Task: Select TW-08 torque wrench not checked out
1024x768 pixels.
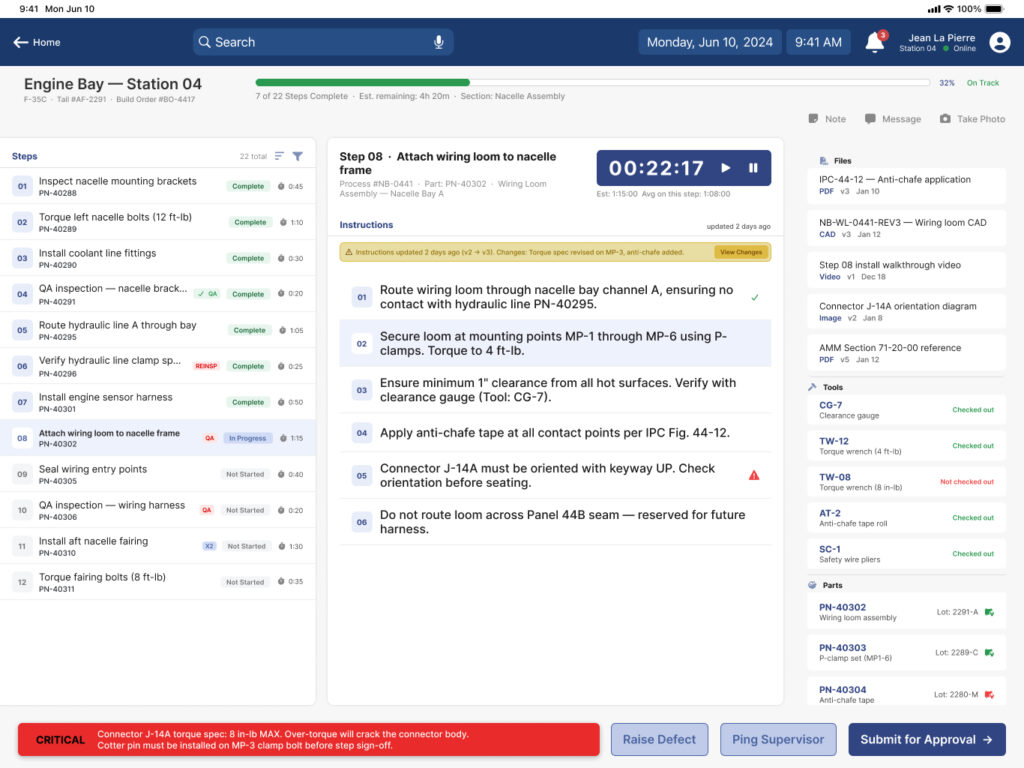Action: point(906,482)
